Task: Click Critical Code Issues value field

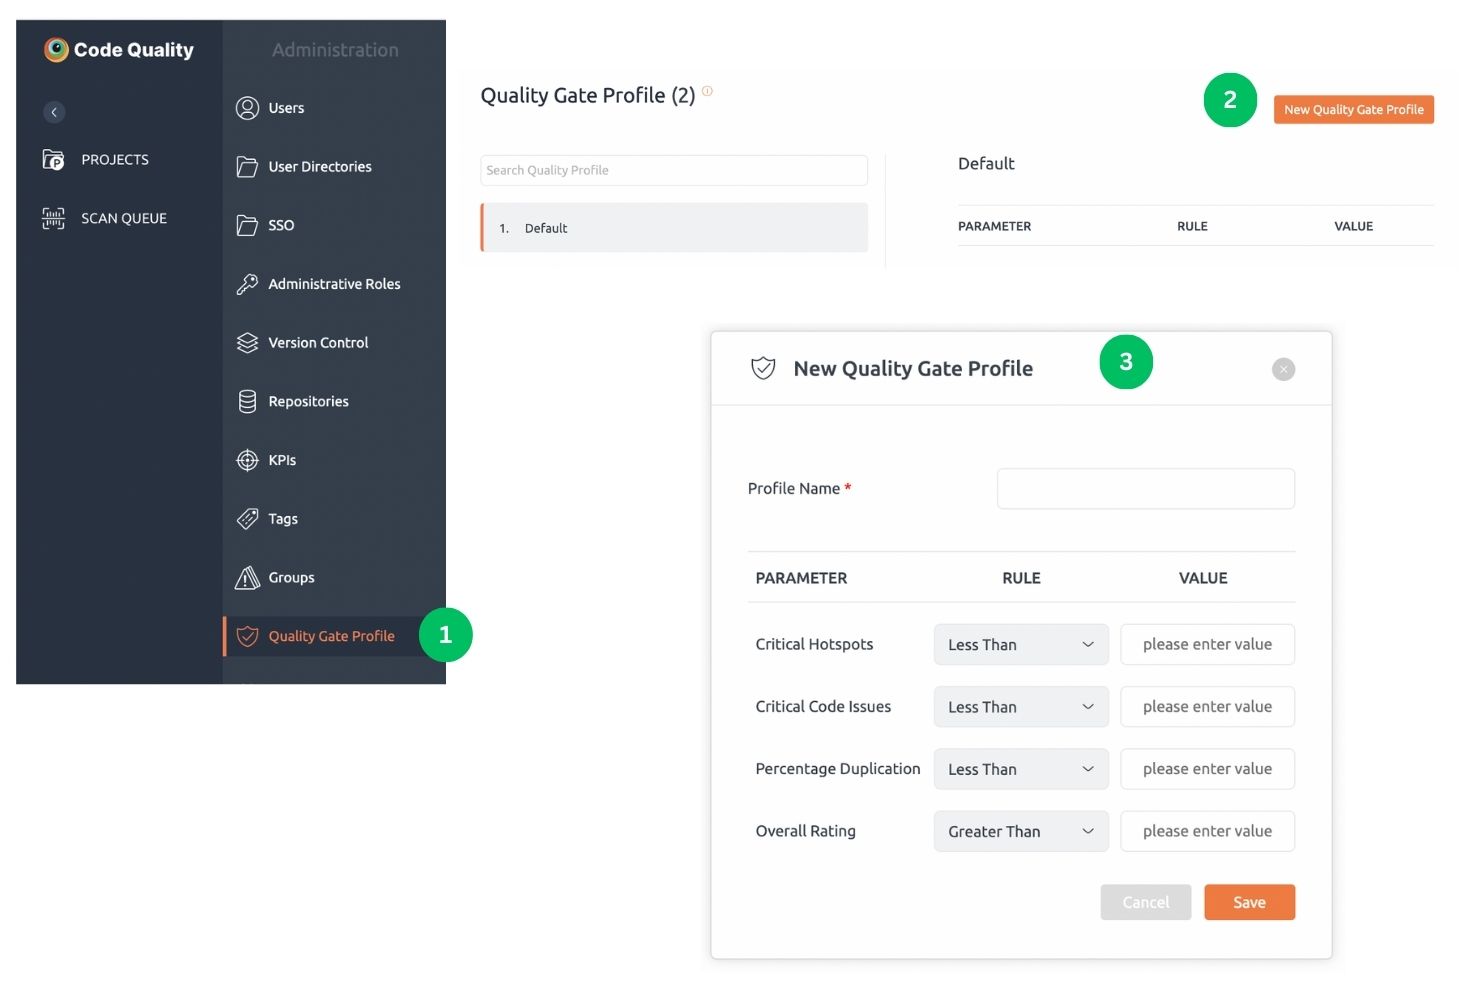Action: (1207, 707)
